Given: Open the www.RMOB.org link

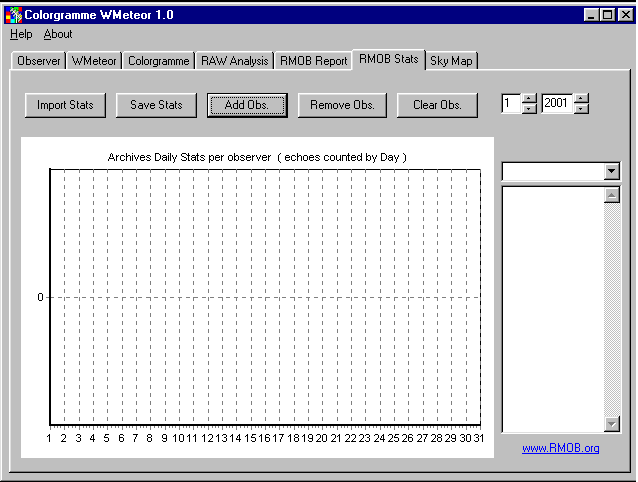Looking at the screenshot, I should [560, 448].
